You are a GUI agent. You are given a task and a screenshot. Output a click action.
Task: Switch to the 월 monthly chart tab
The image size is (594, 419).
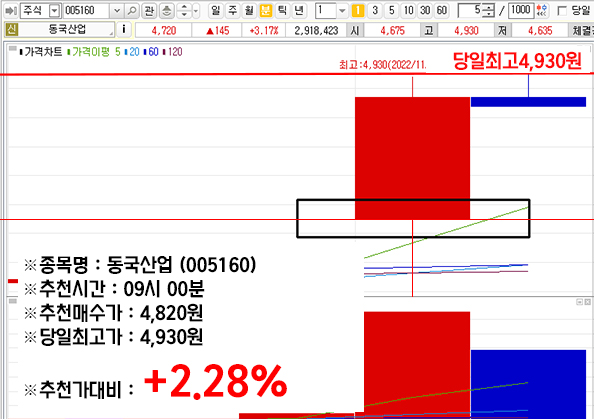point(249,11)
